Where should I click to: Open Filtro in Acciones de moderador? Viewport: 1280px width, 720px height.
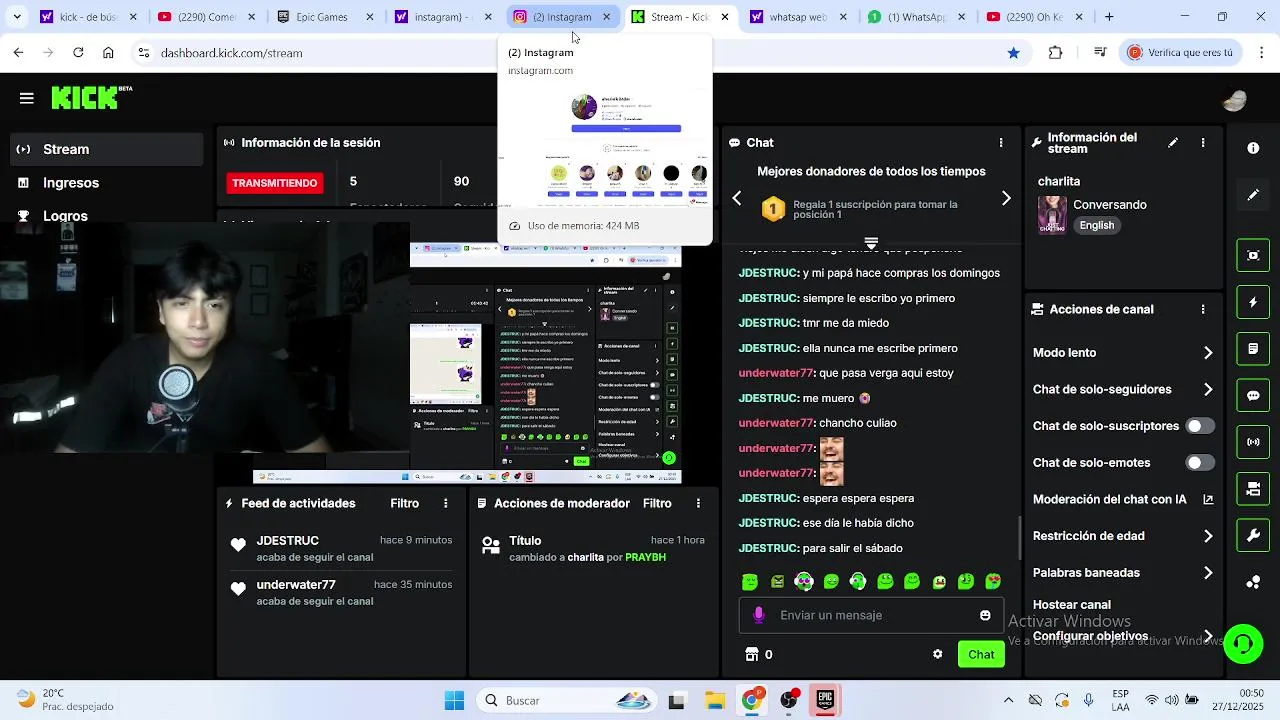point(657,504)
